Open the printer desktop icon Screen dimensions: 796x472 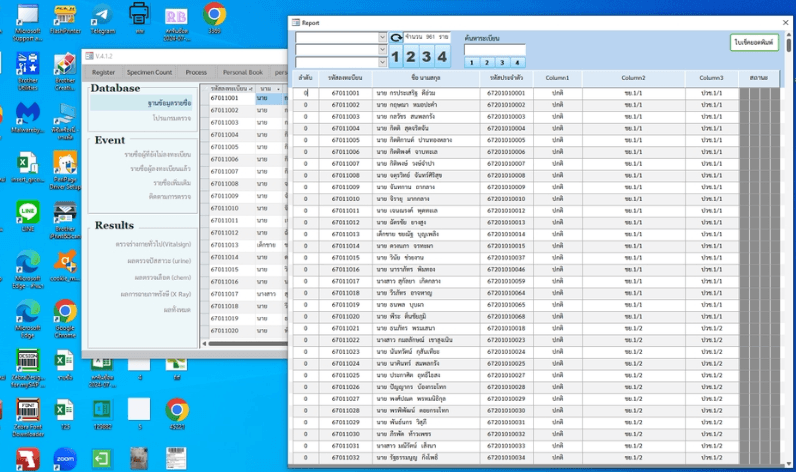(x=139, y=18)
